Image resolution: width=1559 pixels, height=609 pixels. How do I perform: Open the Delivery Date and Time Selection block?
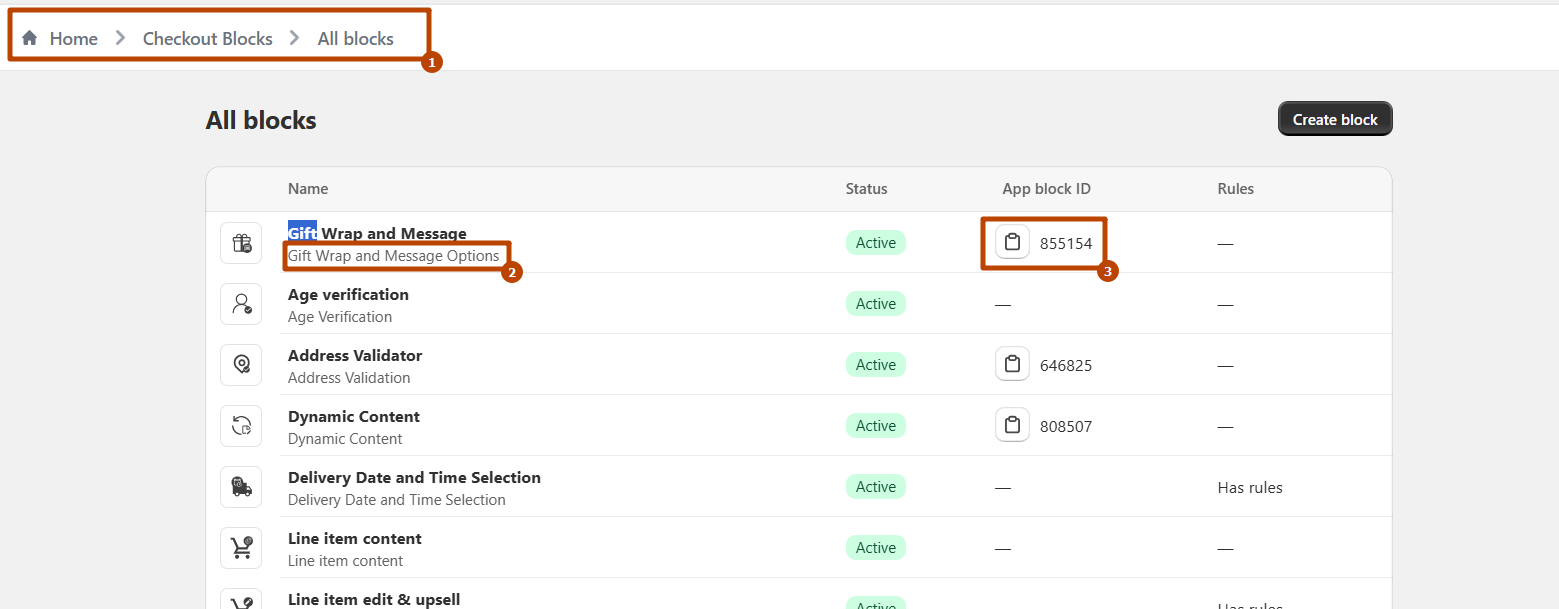(414, 478)
